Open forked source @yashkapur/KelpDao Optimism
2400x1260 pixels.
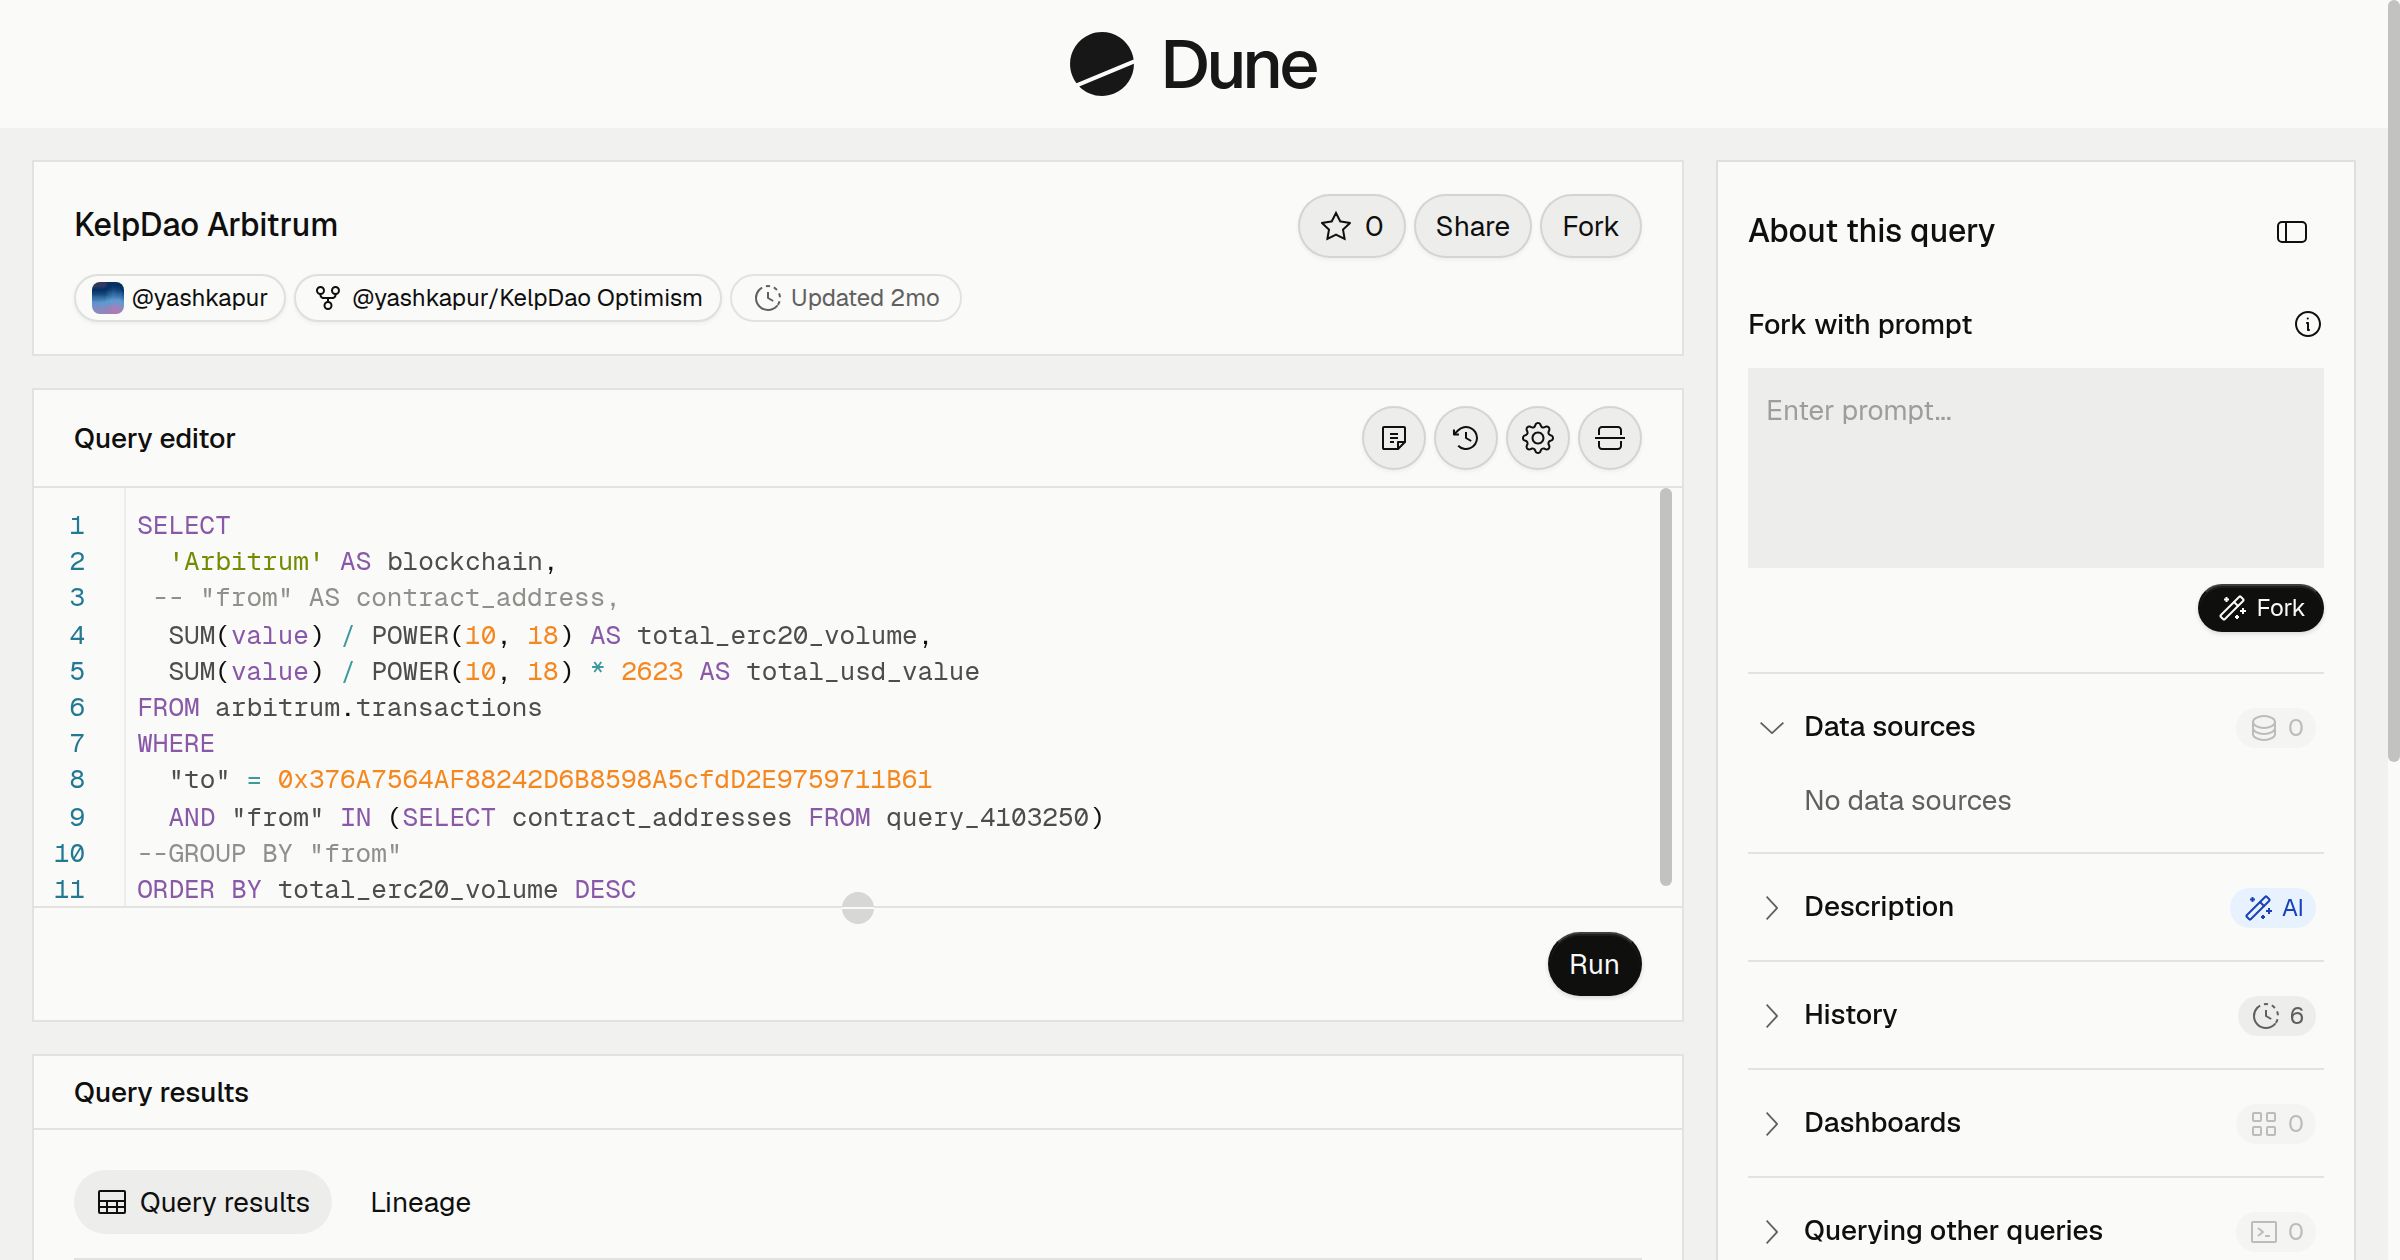pos(508,298)
